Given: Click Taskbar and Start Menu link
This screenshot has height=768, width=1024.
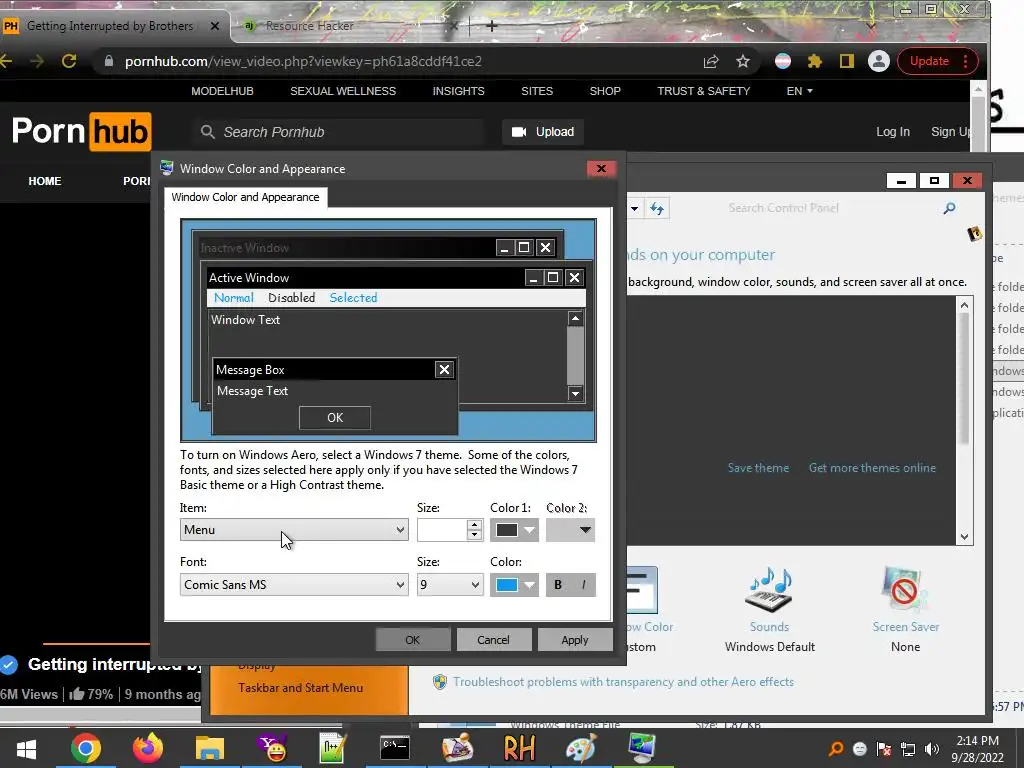Looking at the screenshot, I should click(300, 688).
